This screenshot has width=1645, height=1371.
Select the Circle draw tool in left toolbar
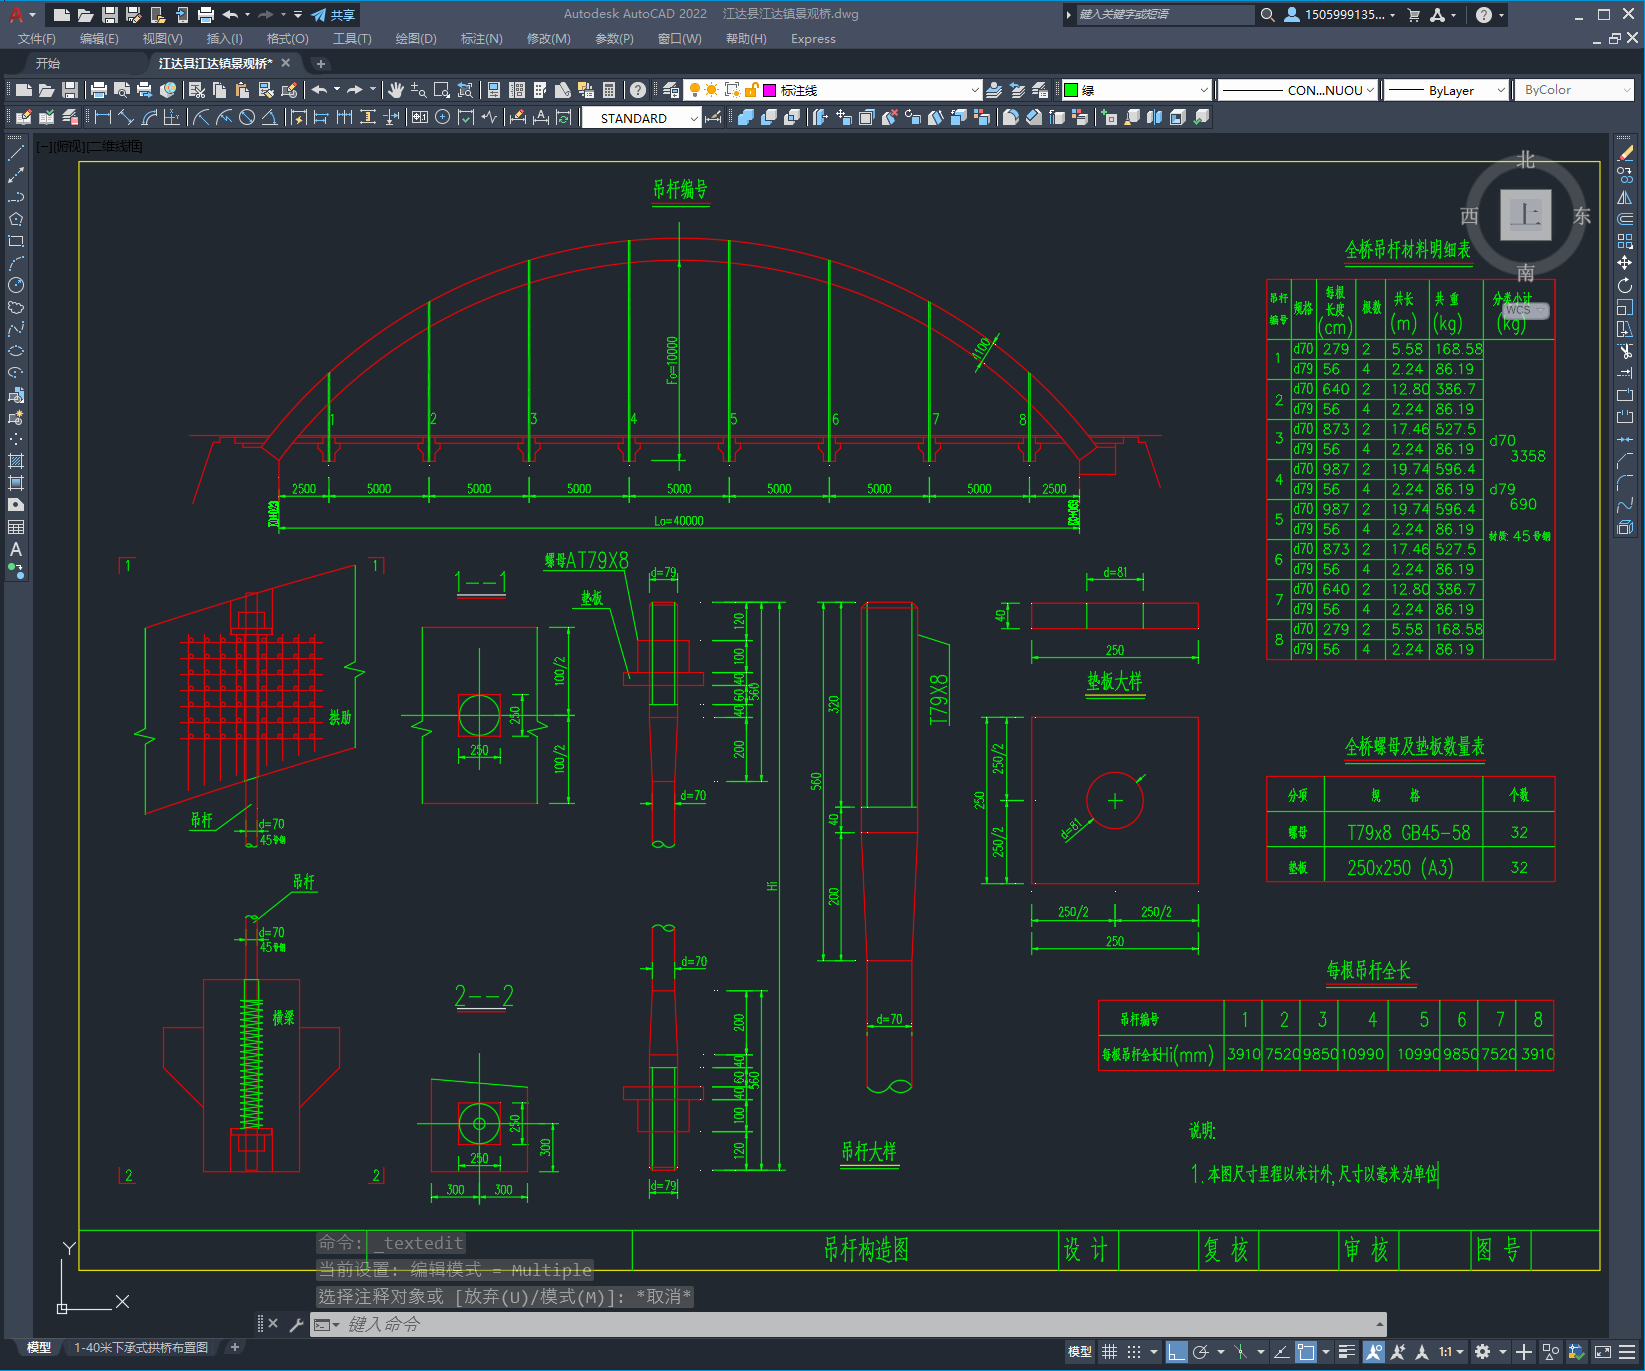(16, 285)
